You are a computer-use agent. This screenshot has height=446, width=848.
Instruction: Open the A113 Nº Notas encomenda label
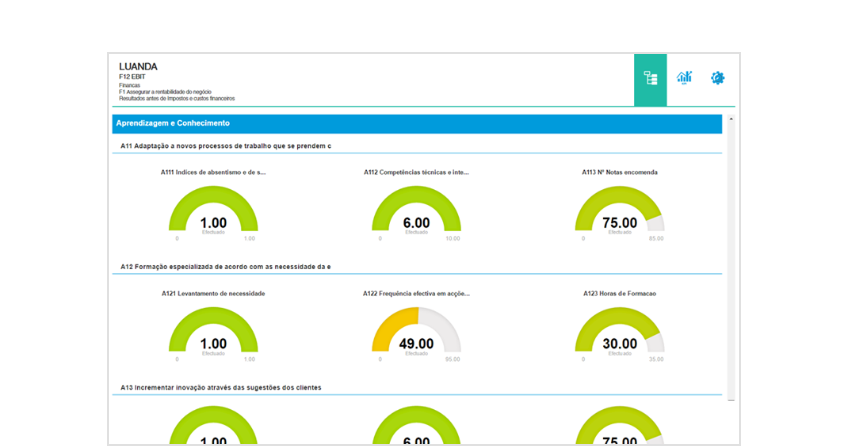(x=619, y=172)
